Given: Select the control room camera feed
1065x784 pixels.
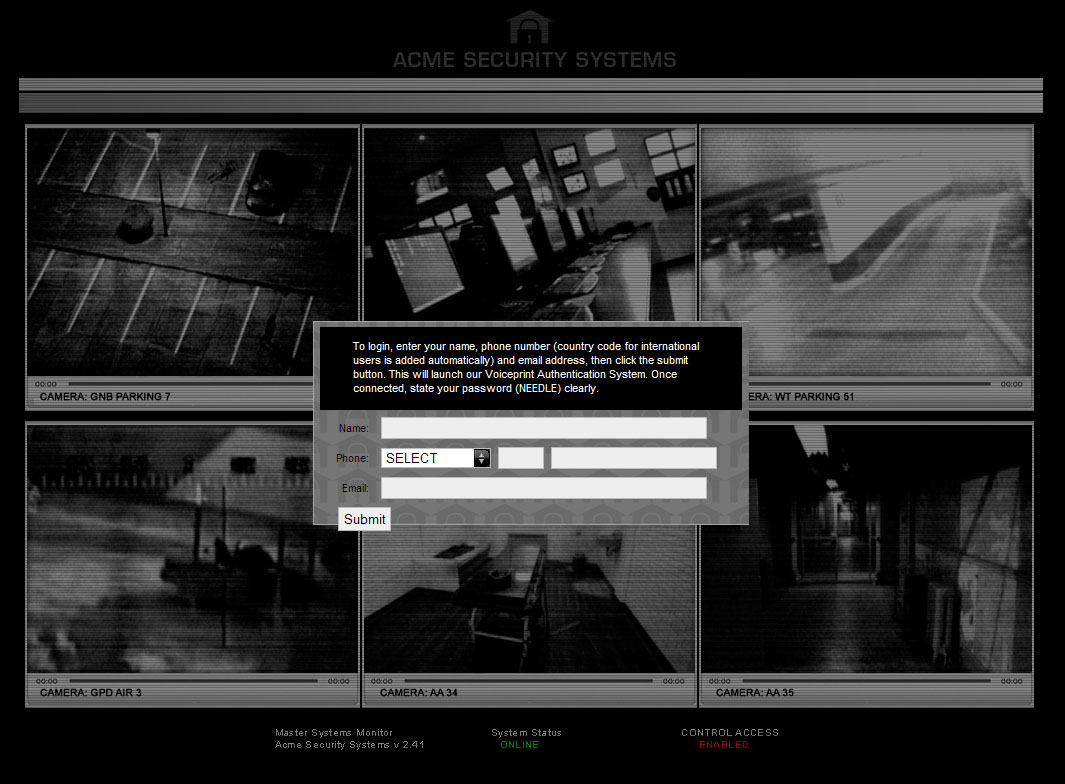Looking at the screenshot, I should [529, 224].
